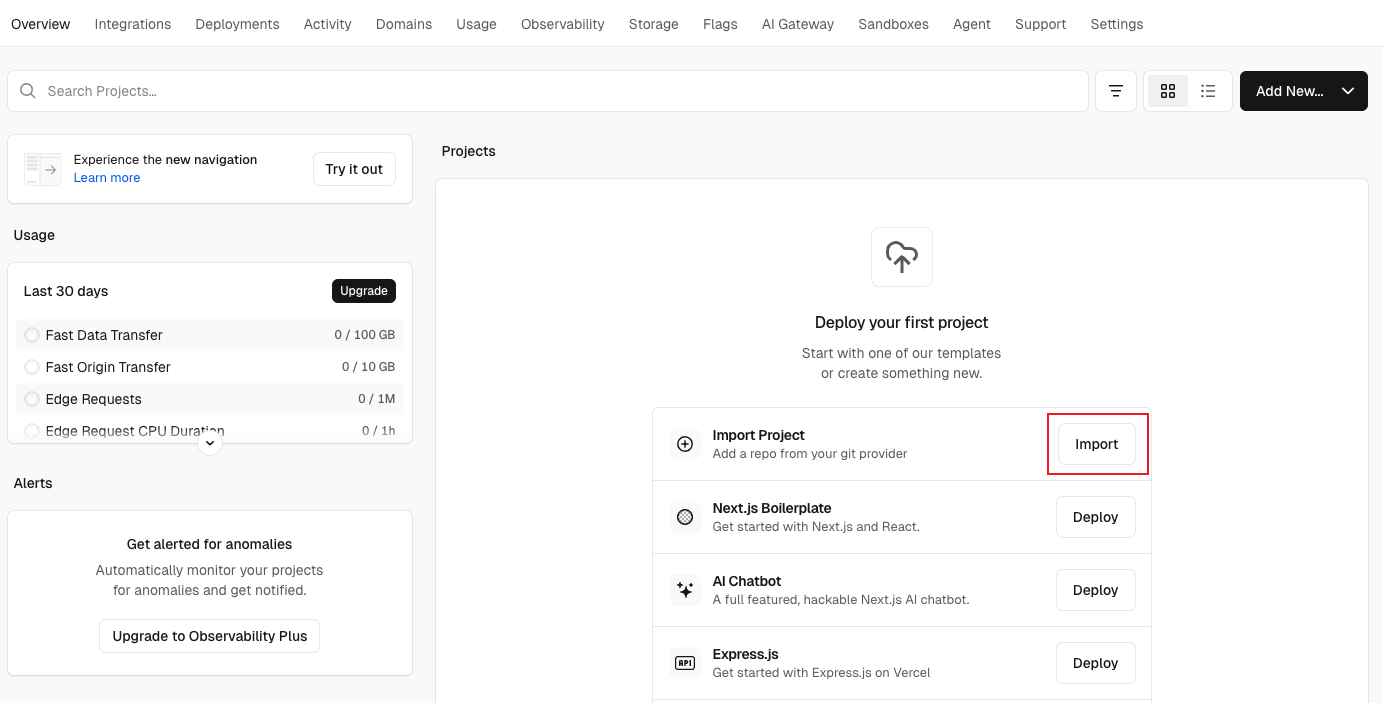Go to the Observability tab
The image size is (1383, 703).
(562, 24)
